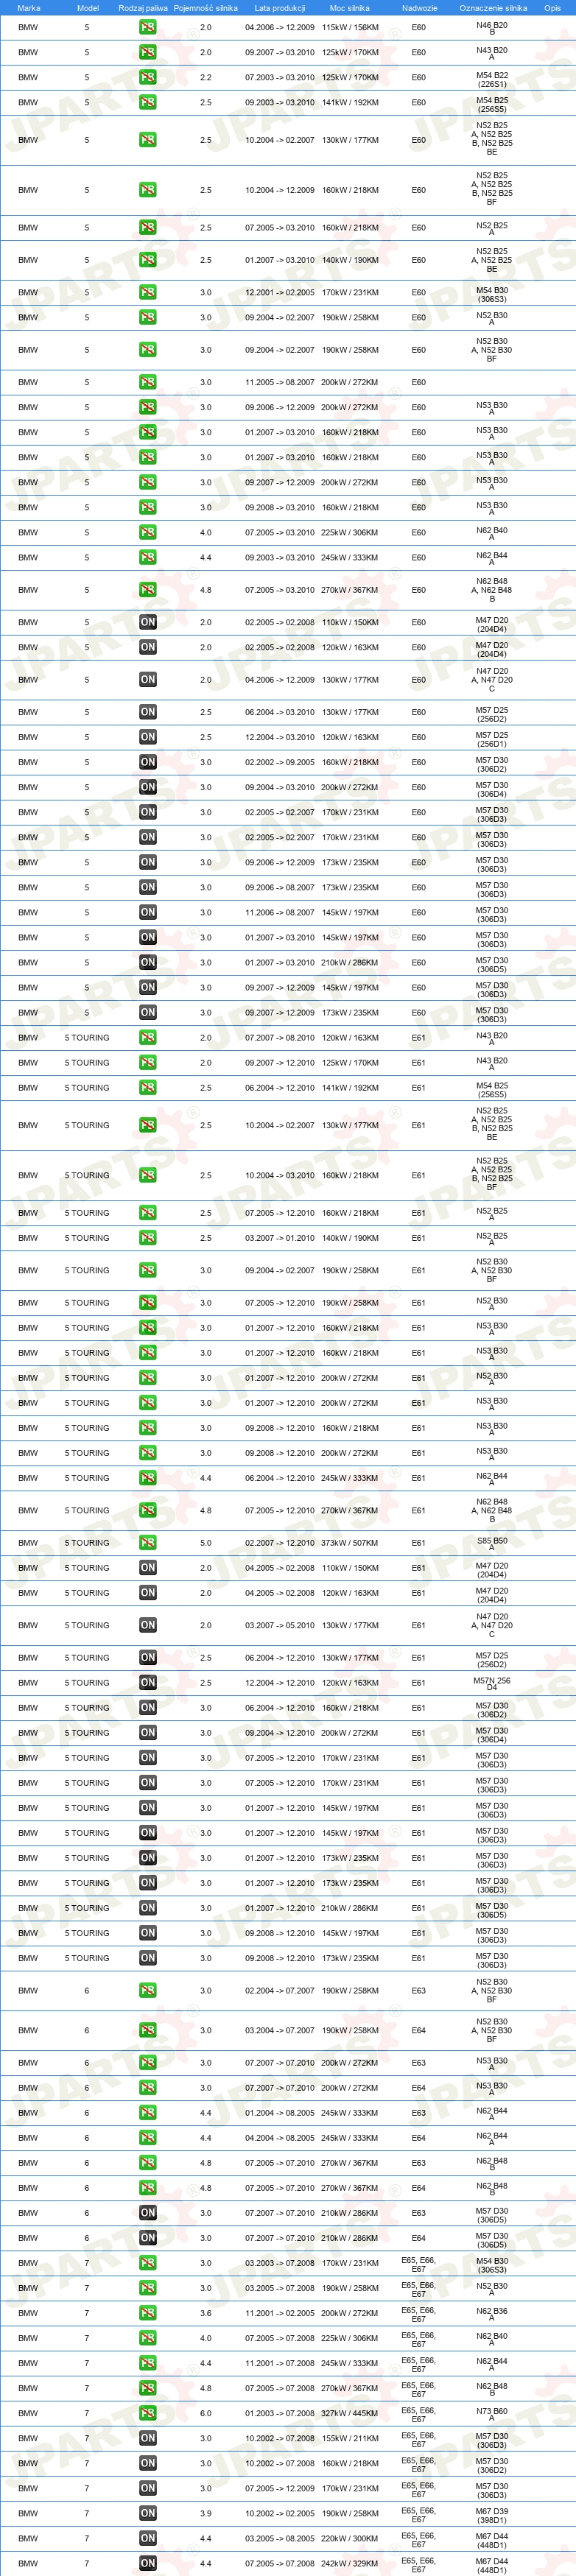
Task: Click the ON icon in the M57N 256 D4 row
Action: (x=148, y=1682)
